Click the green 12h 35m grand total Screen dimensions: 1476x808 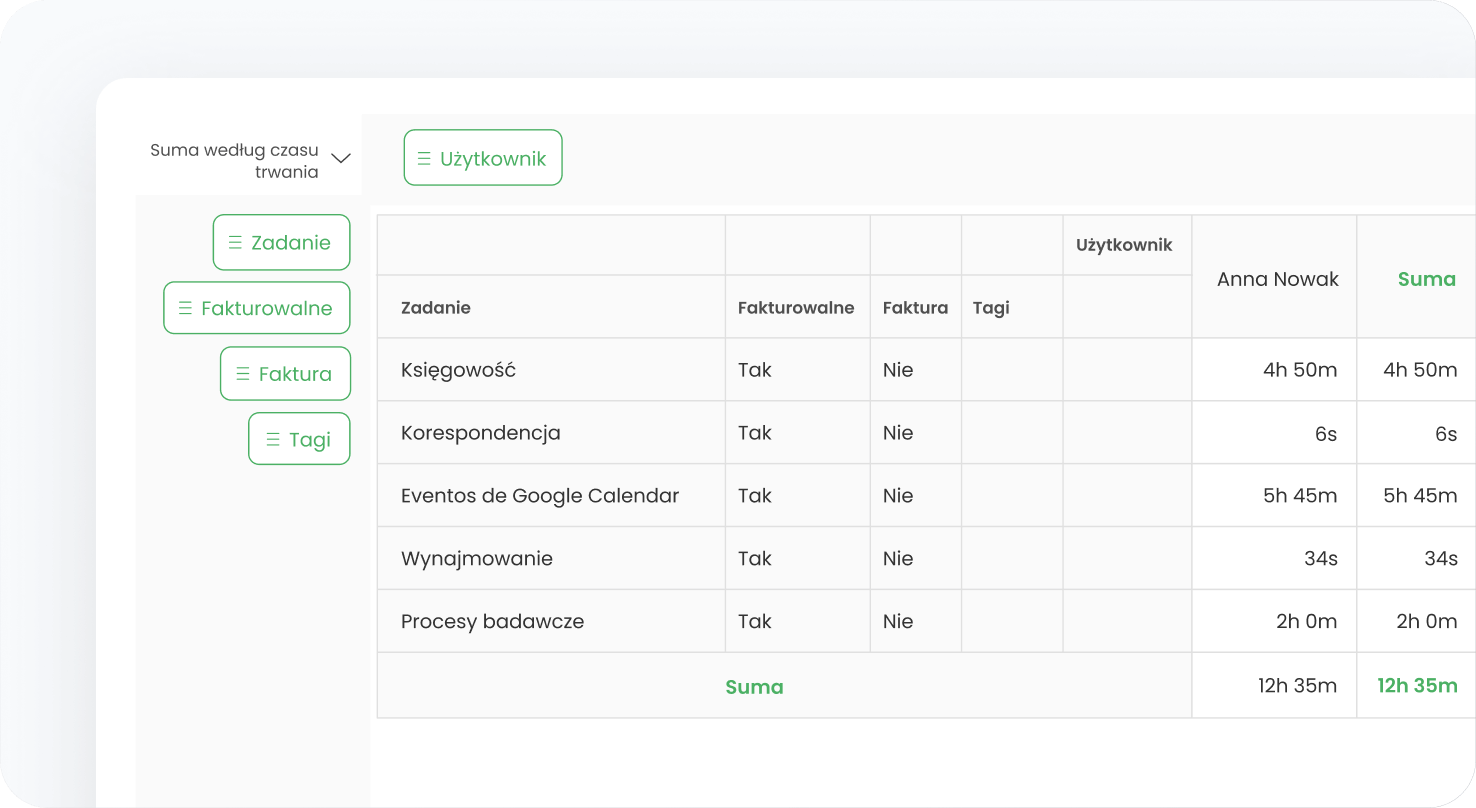point(1417,686)
